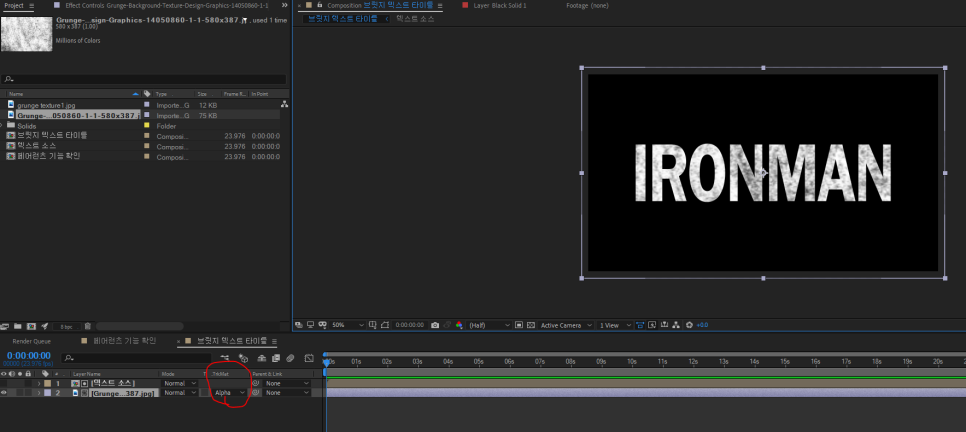Open the RGB channel display icon
Screen dimensions: 966x432
460,325
